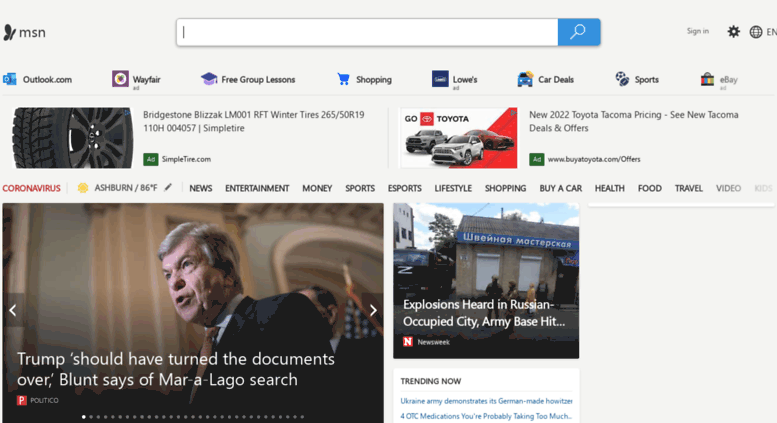
Task: Open the BUY A CAR tab
Action: click(x=560, y=188)
